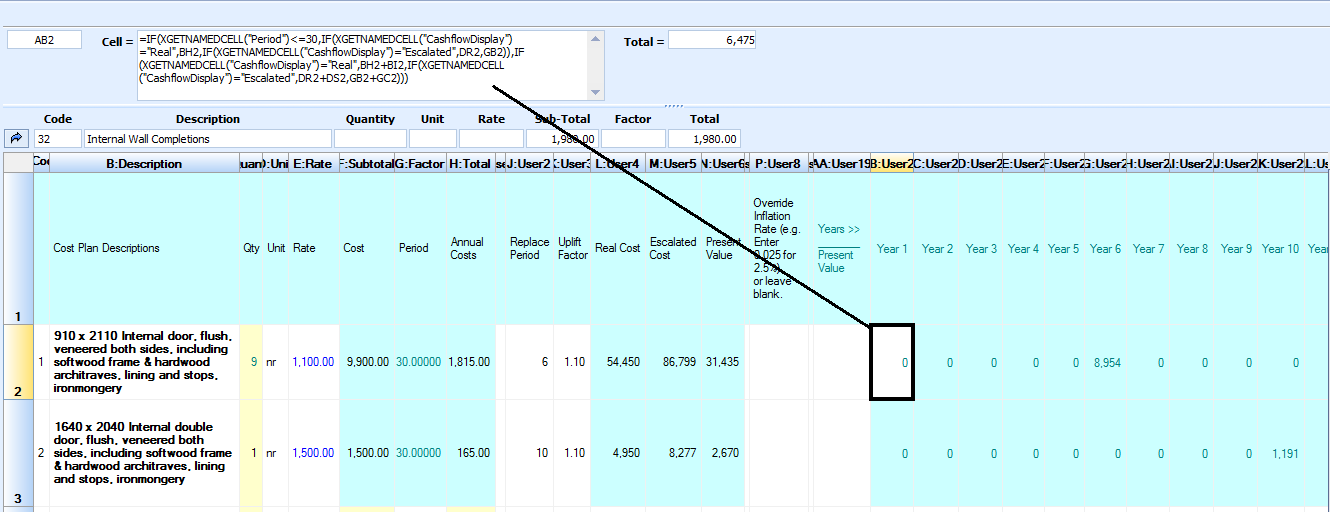This screenshot has width=1330, height=512.
Task: Click the Override Inflation Rate header cell
Action: 777,248
